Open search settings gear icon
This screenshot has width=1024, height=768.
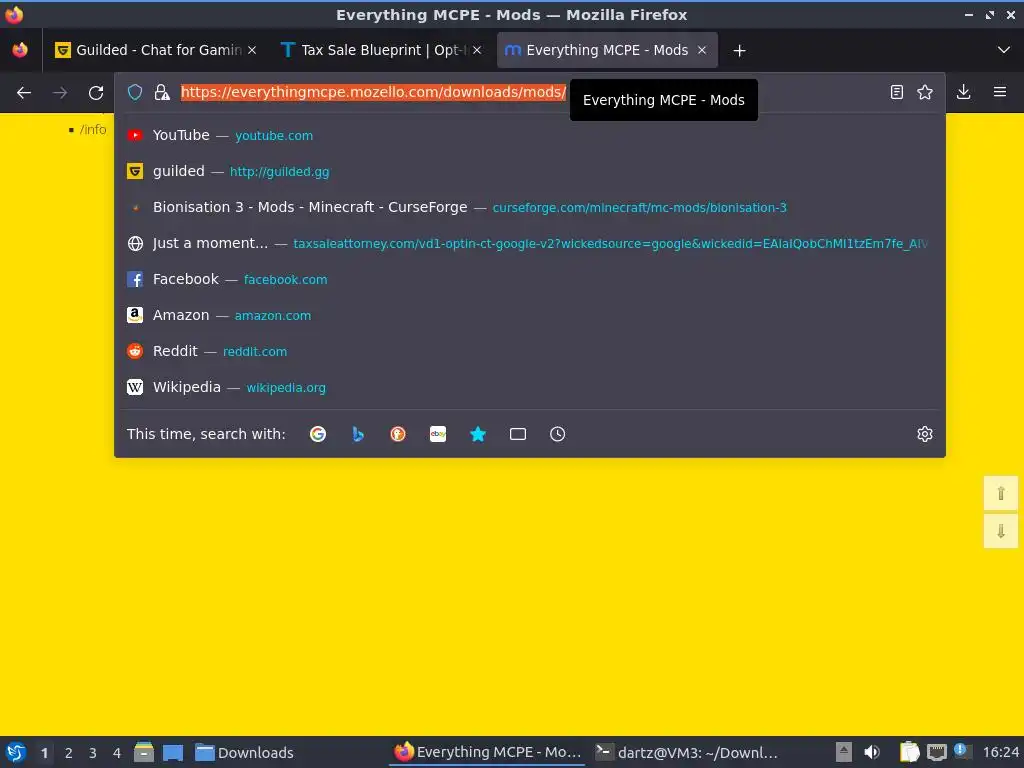(x=925, y=434)
